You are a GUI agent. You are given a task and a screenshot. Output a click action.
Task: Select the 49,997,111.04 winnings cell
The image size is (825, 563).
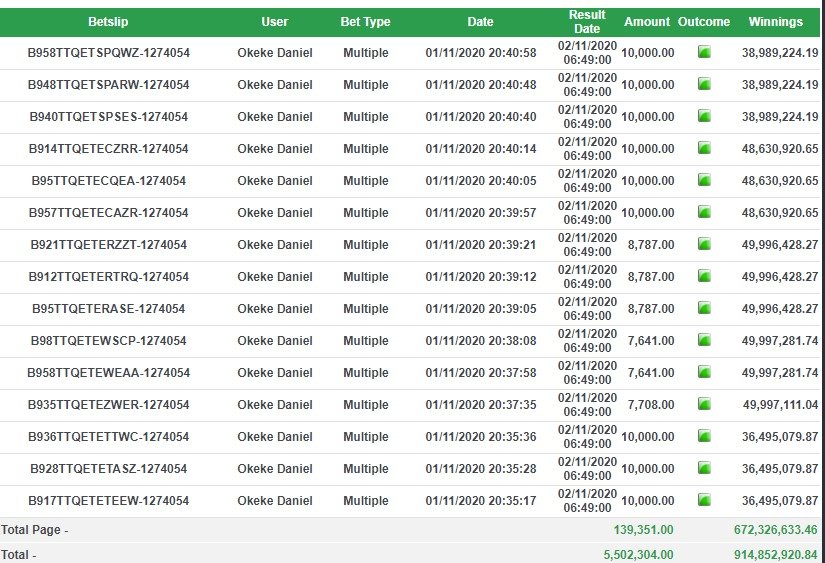[780, 405]
